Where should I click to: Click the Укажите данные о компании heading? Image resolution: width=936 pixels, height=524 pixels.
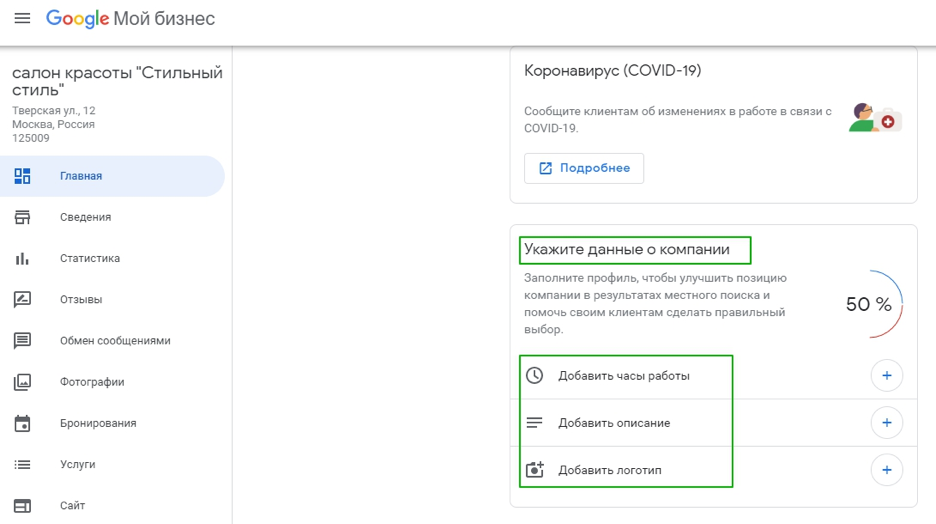click(627, 249)
